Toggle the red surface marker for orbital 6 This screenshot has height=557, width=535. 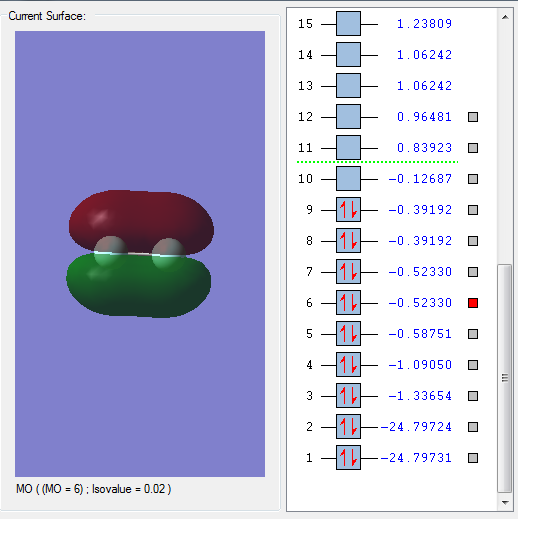(x=473, y=303)
